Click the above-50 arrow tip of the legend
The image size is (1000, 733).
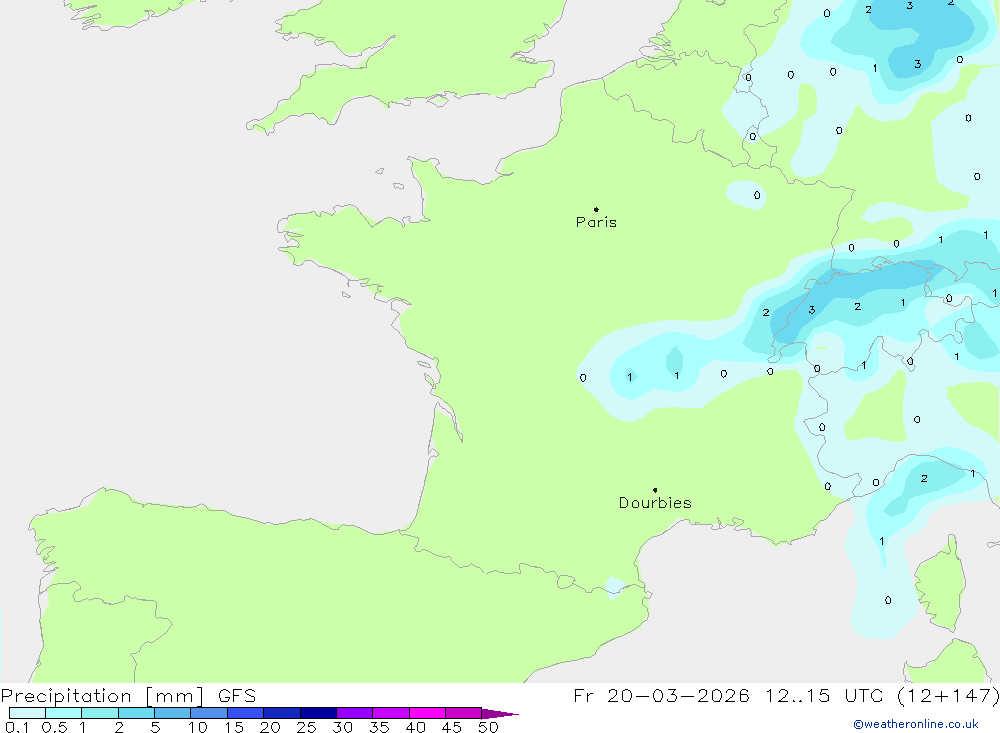pyautogui.click(x=501, y=713)
